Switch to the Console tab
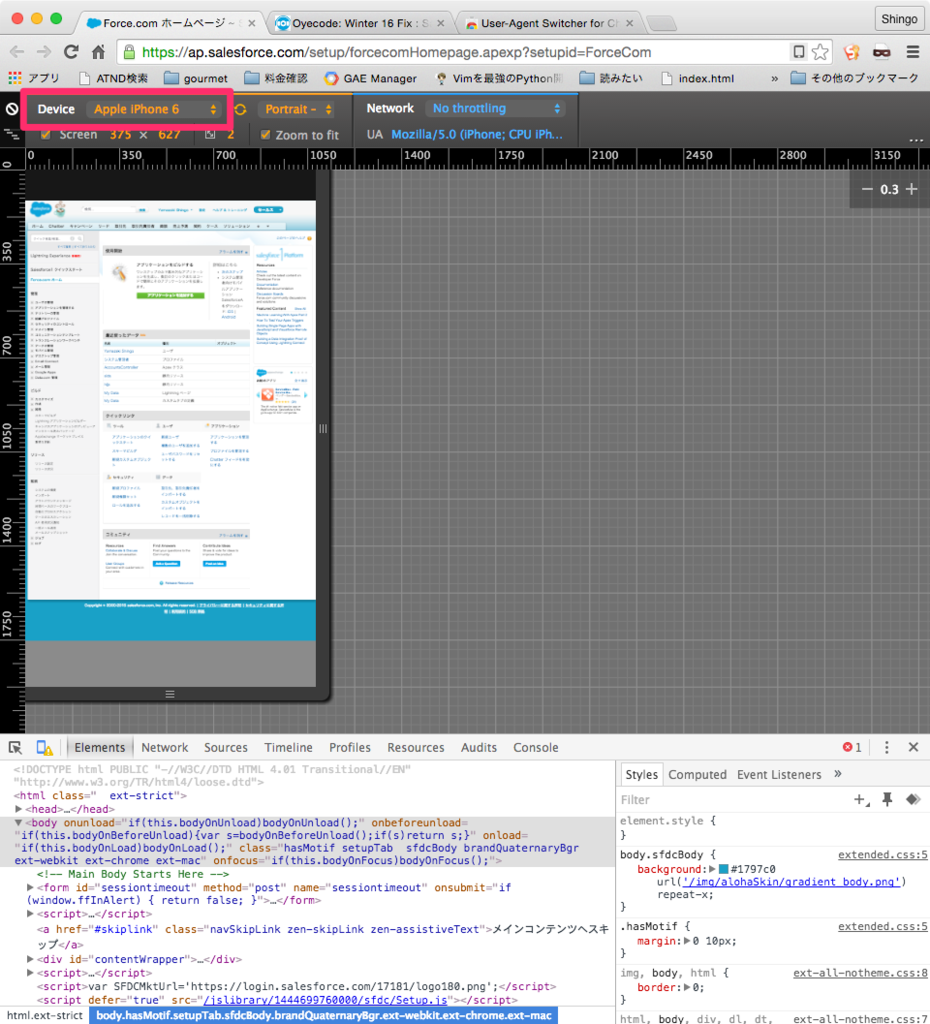 coord(535,747)
